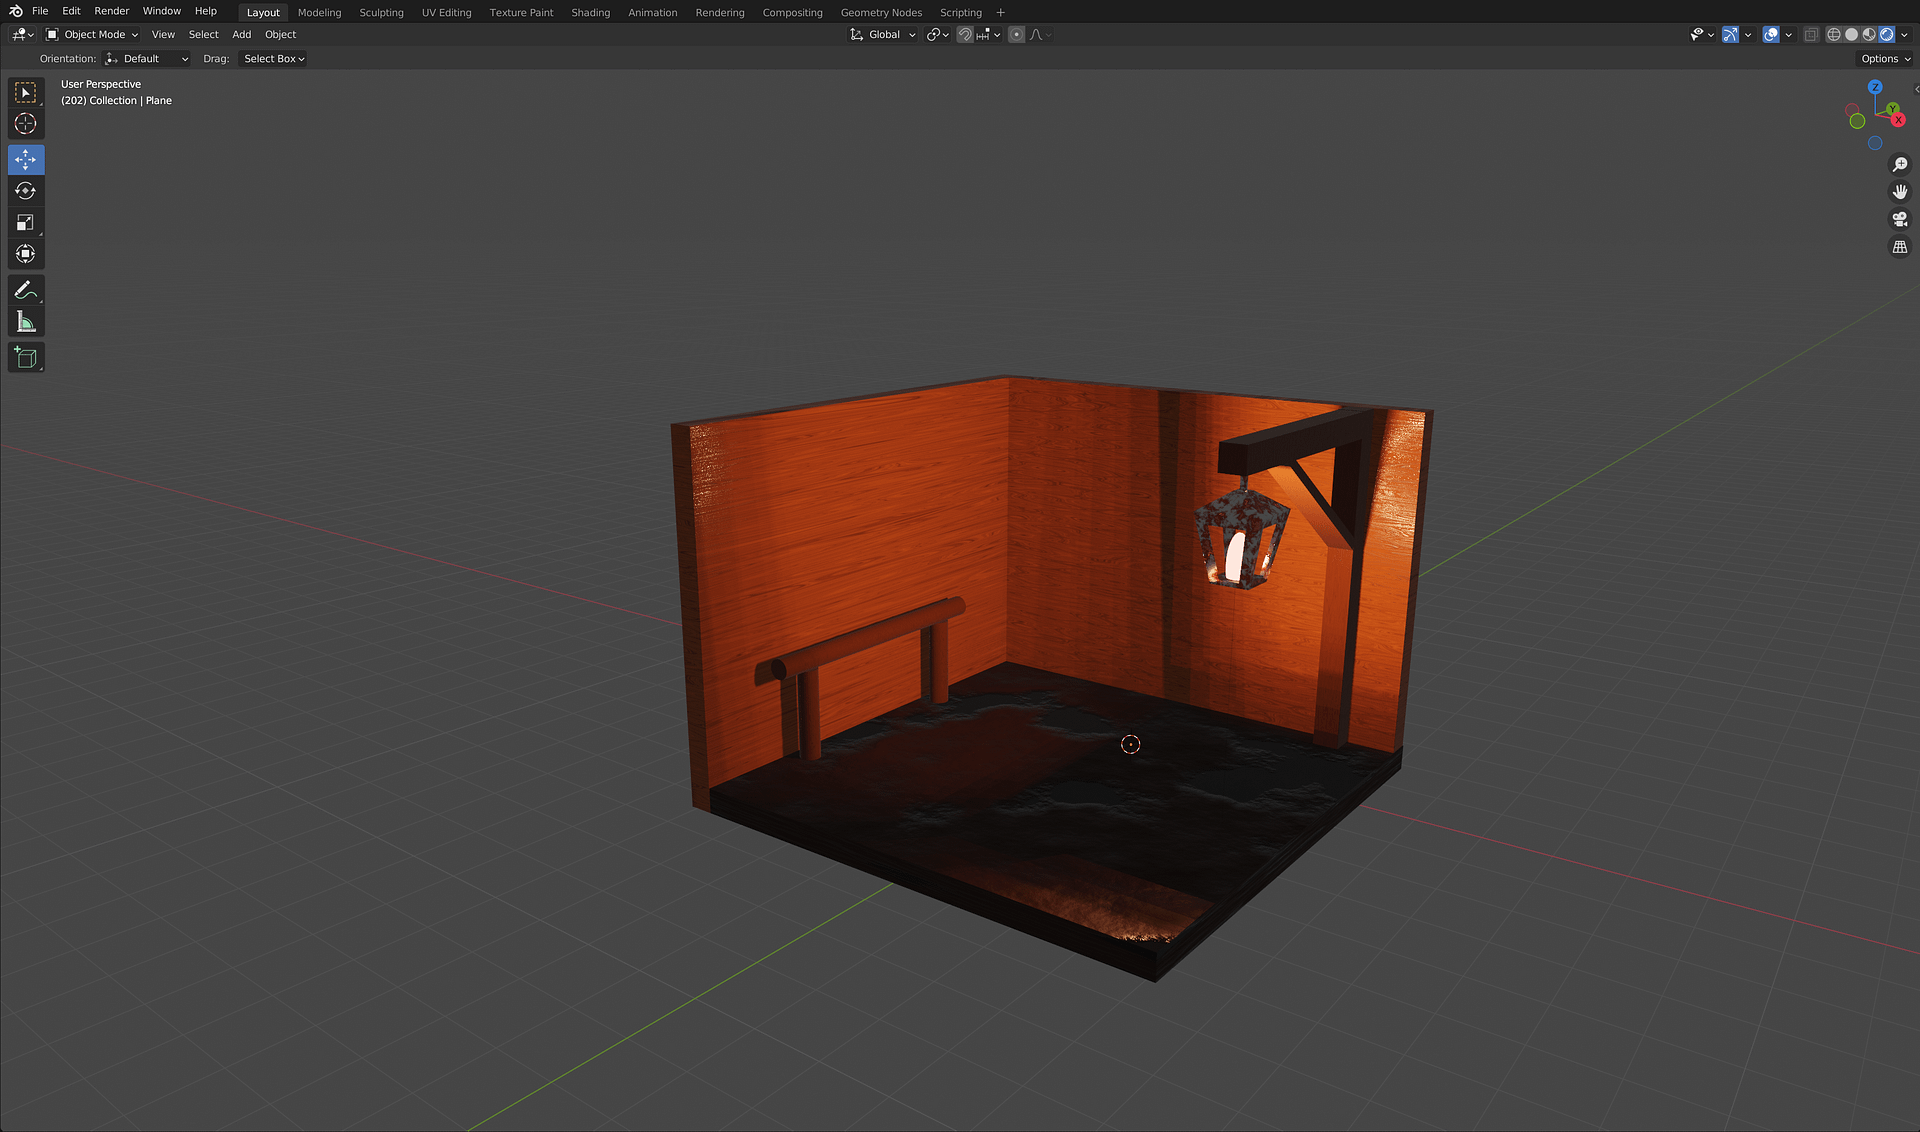
Task: Toggle snapping magnet button
Action: pos(965,34)
